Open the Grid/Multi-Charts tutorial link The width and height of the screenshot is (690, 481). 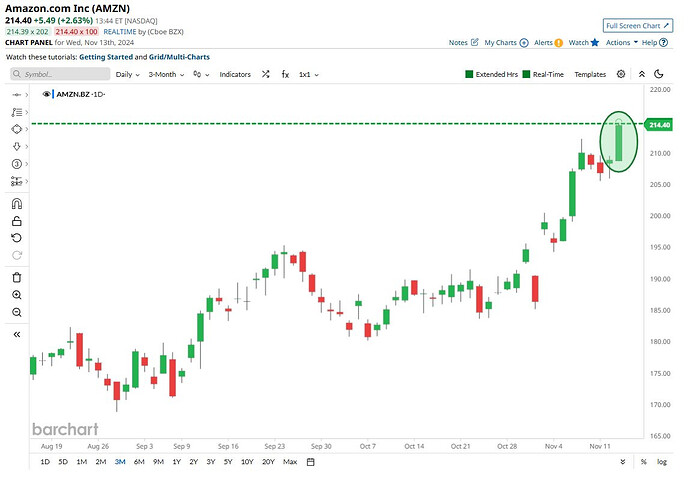(179, 57)
